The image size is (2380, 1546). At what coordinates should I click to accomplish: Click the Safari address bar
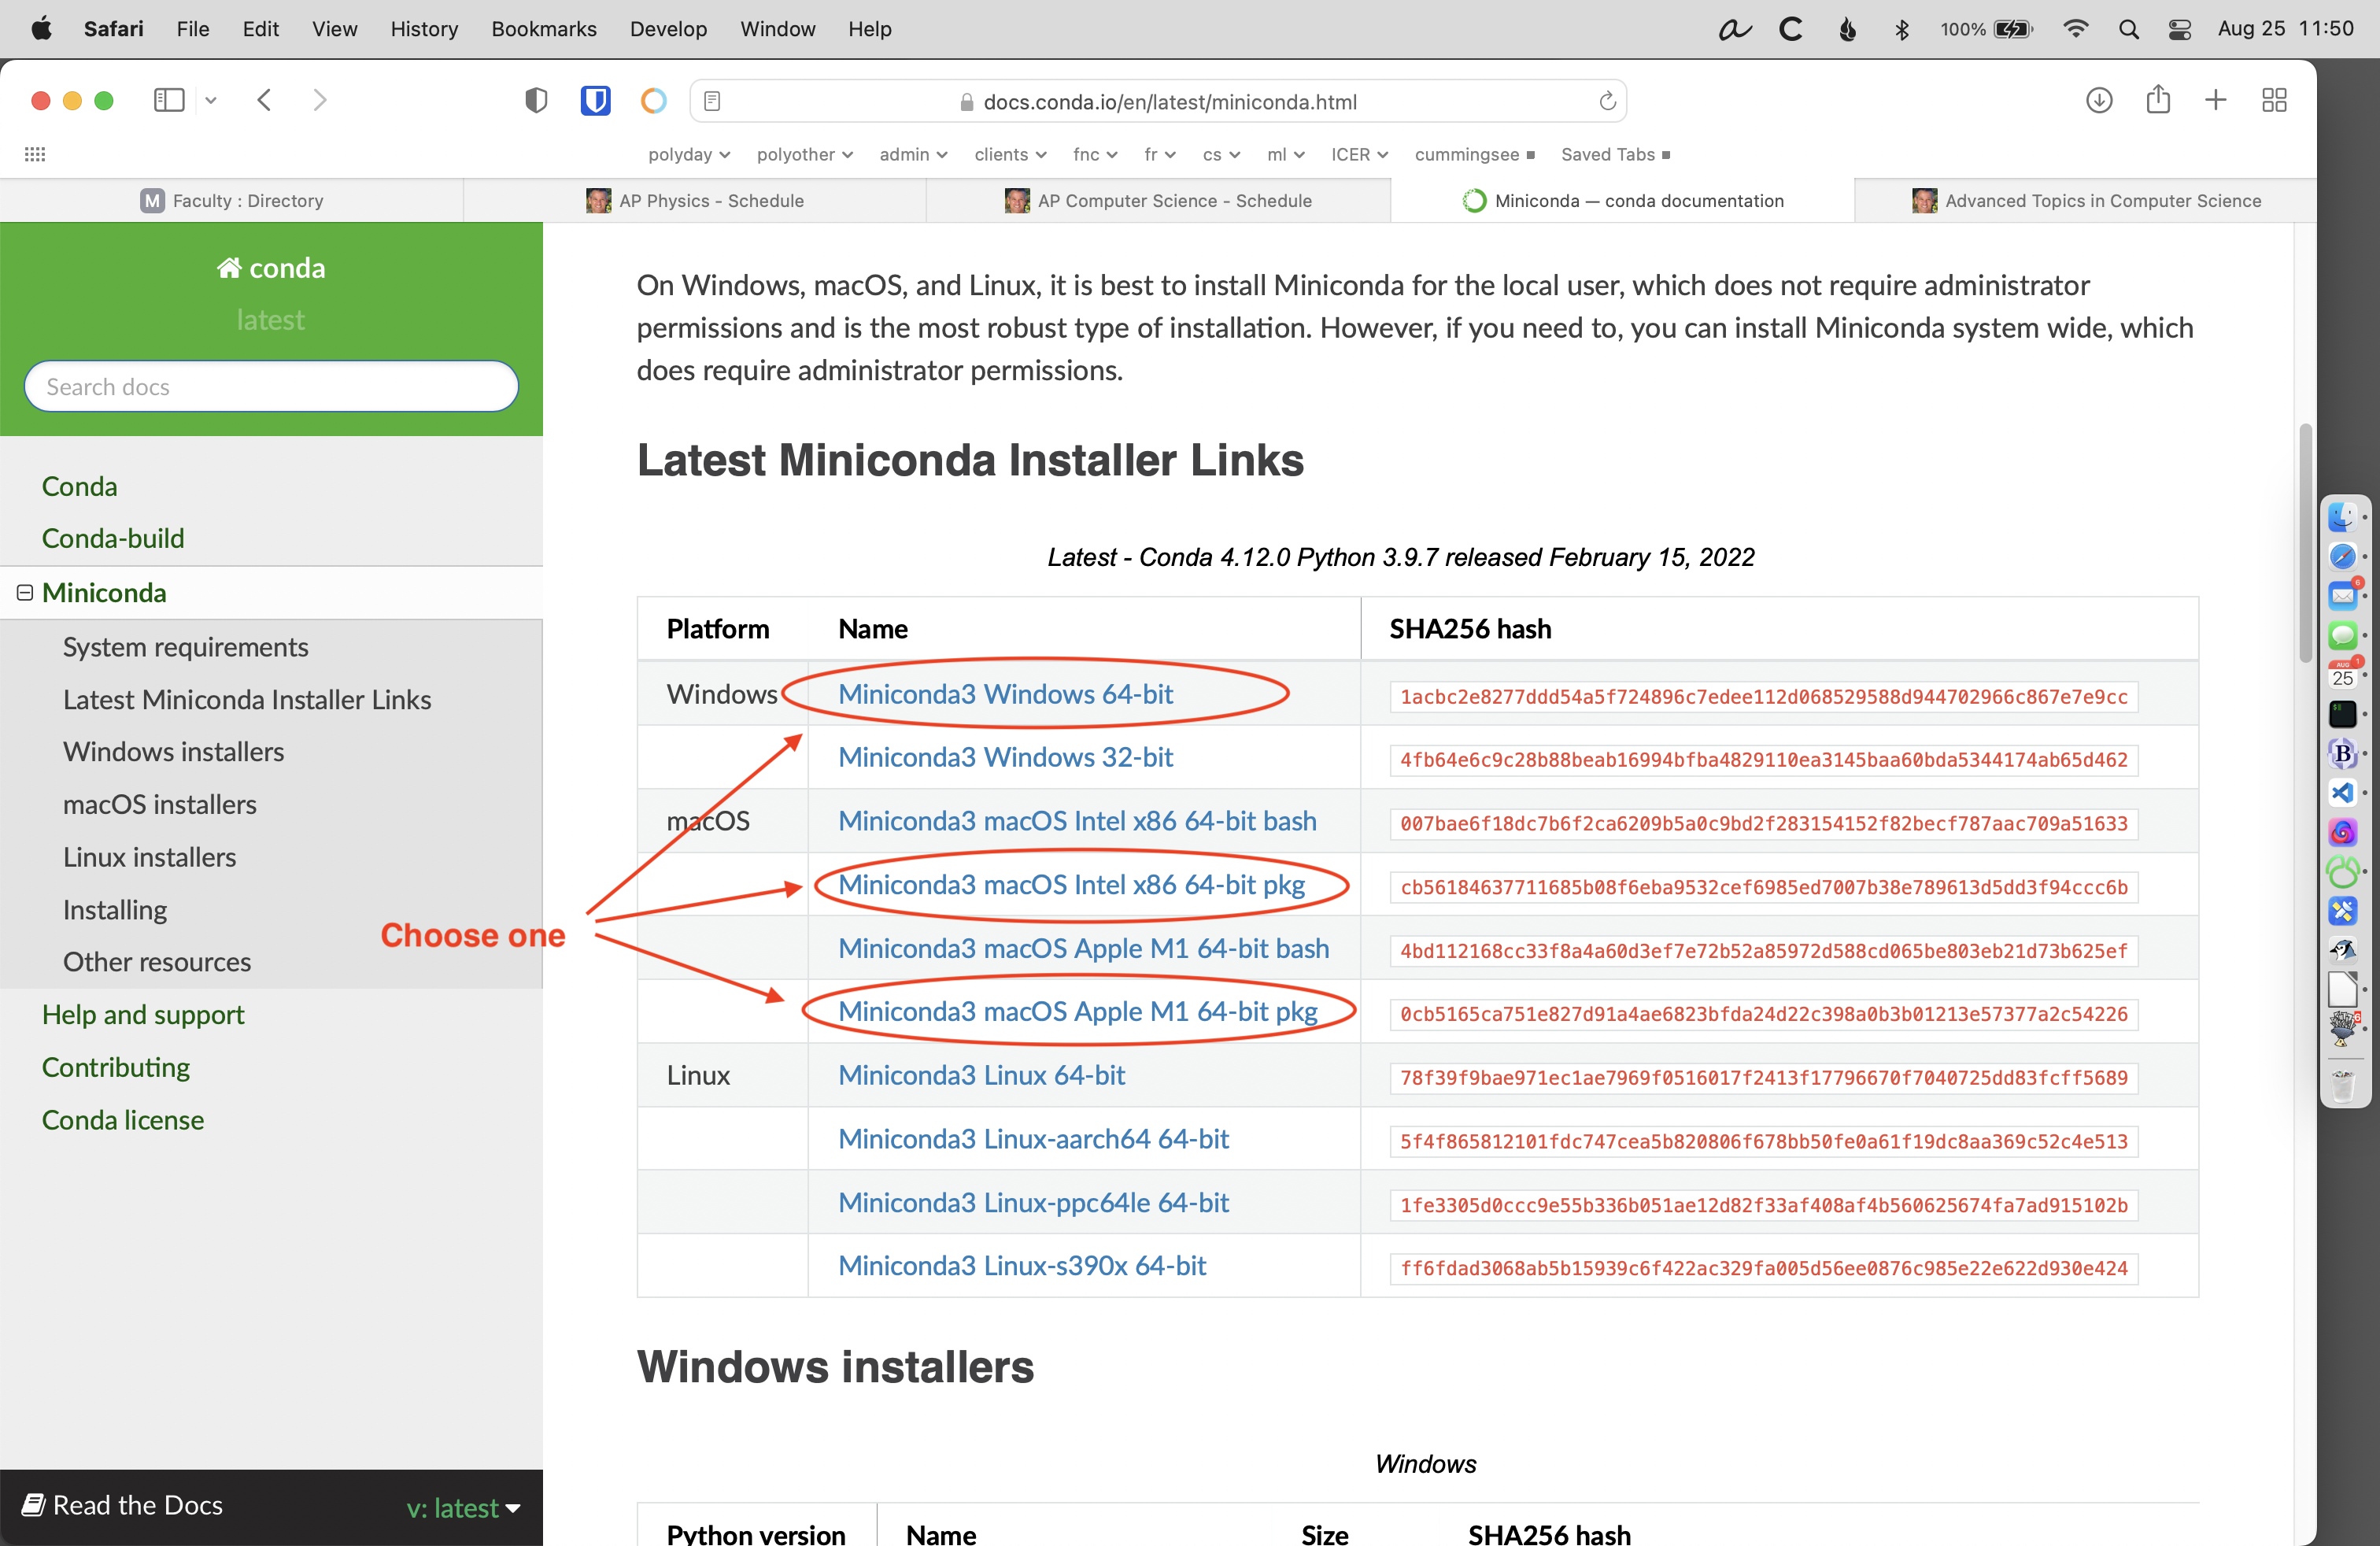(x=1159, y=101)
